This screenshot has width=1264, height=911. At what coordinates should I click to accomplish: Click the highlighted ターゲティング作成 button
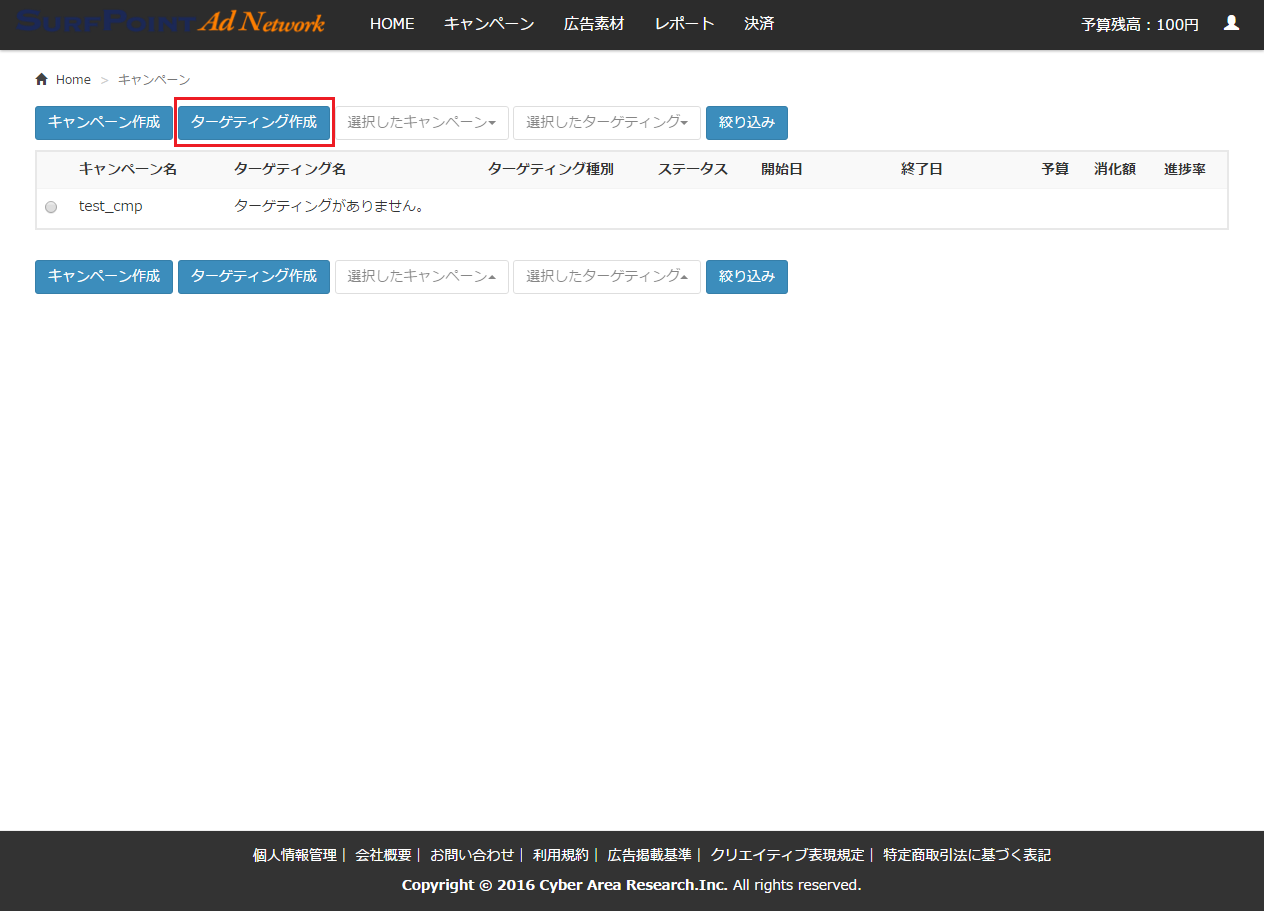pyautogui.click(x=254, y=123)
